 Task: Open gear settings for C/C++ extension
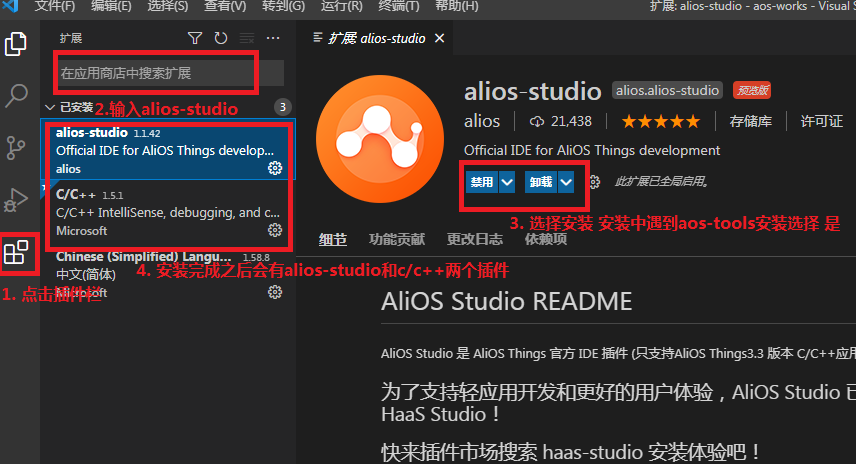point(275,230)
